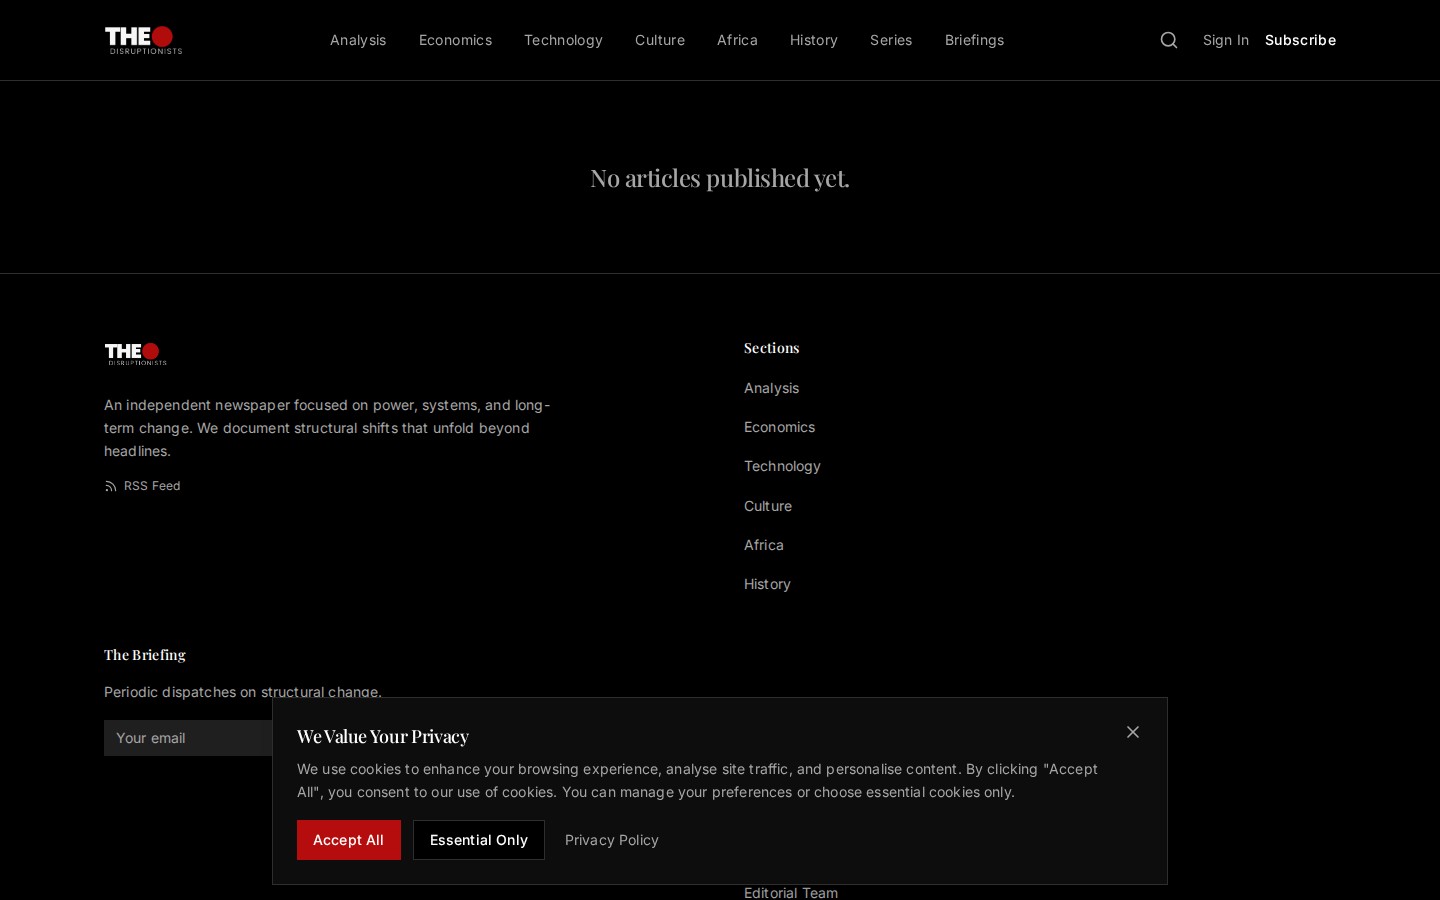1440x900 pixels.
Task: Click 'The Briefing' newsletter heading
Action: (145, 655)
